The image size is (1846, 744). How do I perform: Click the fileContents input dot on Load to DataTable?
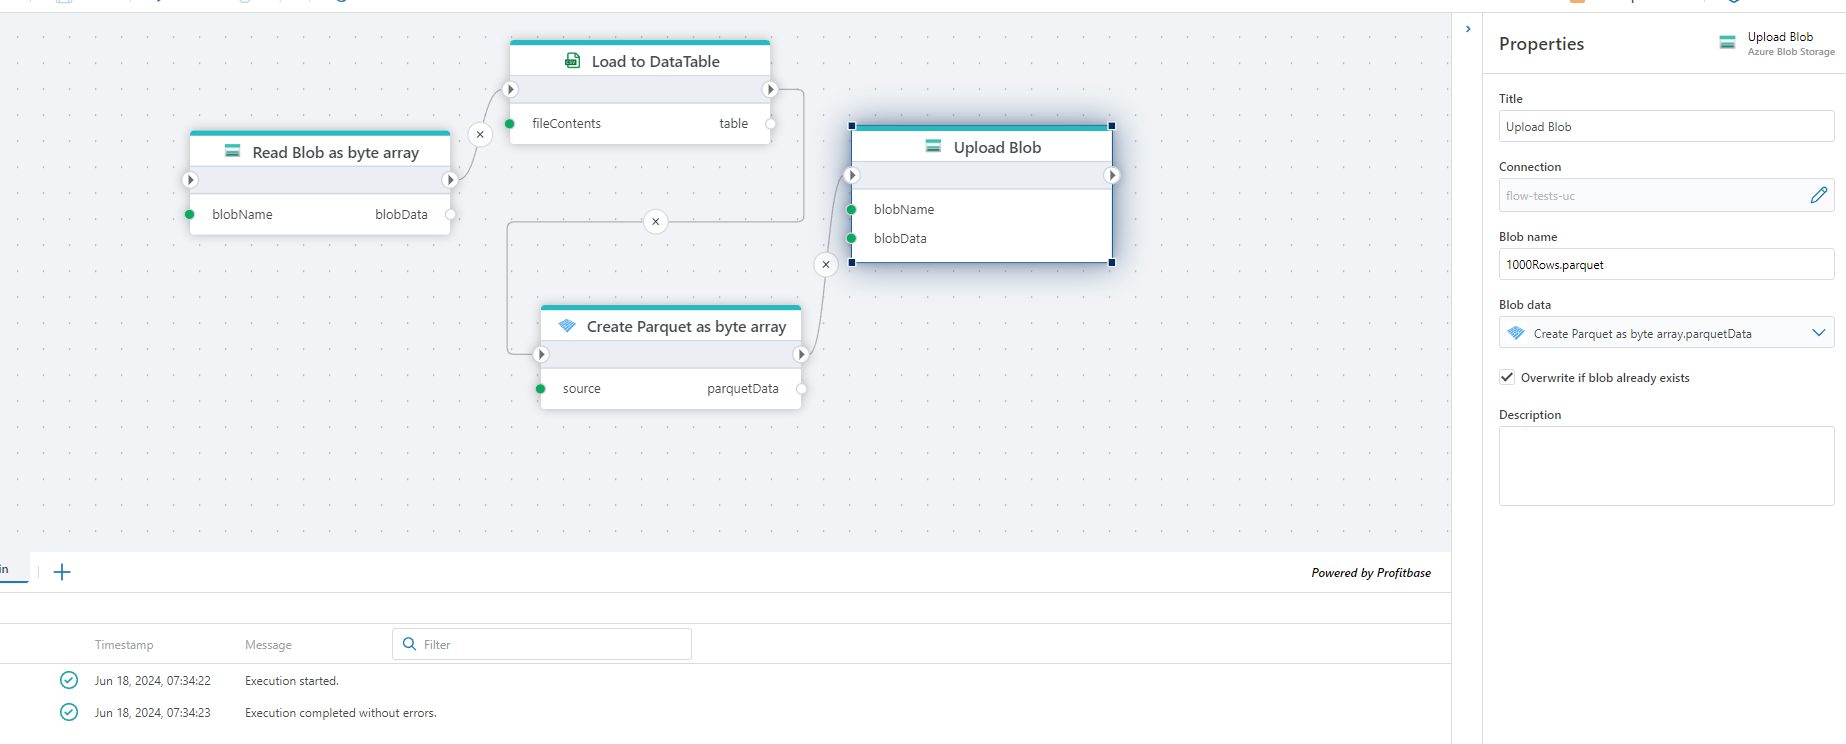click(510, 124)
